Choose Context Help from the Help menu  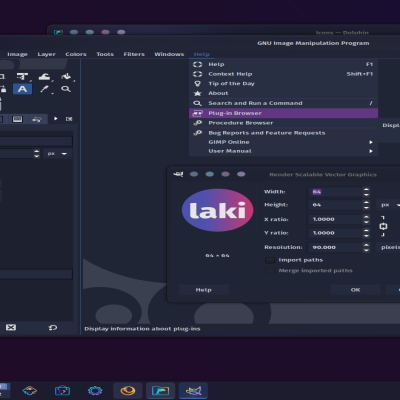pos(283,74)
